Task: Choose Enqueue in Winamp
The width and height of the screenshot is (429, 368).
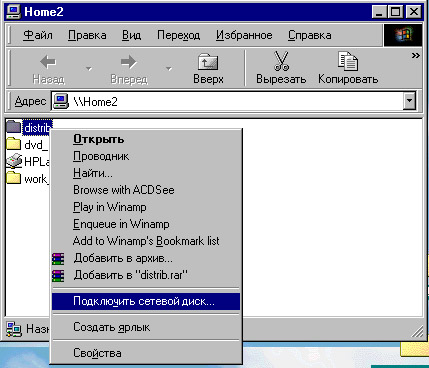Action: [x=146, y=224]
